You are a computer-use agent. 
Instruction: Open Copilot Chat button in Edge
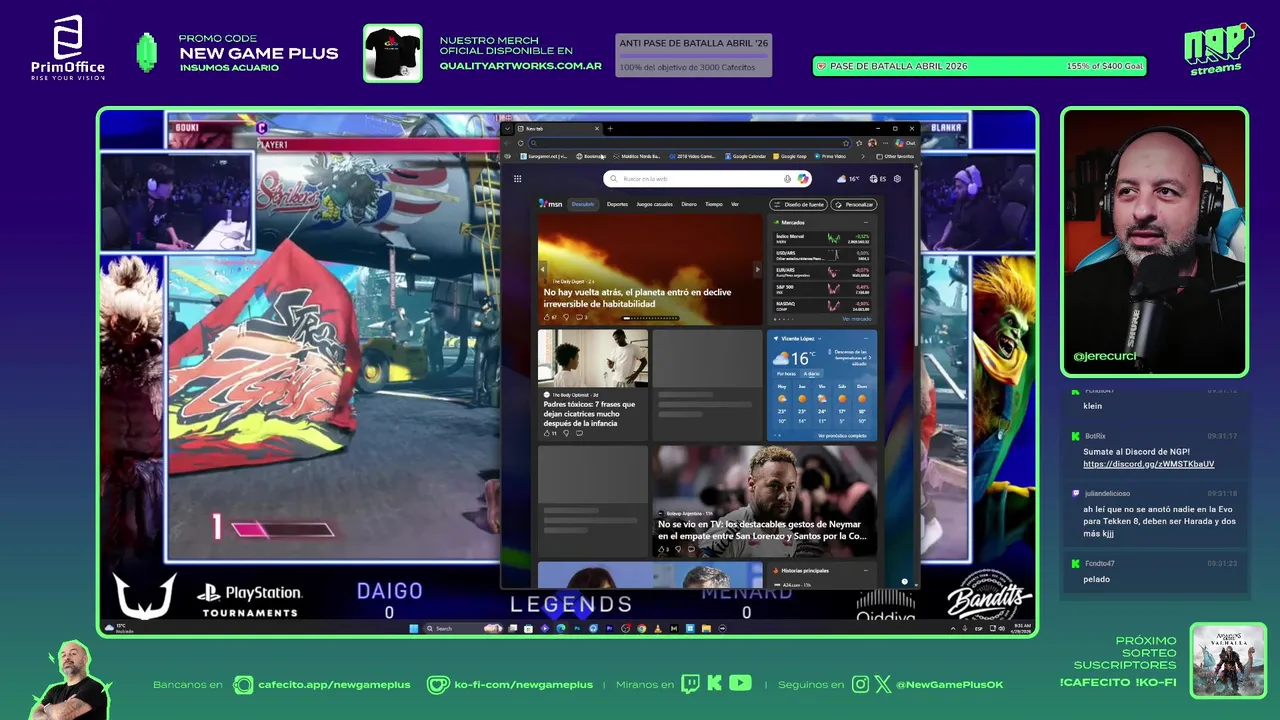point(906,143)
